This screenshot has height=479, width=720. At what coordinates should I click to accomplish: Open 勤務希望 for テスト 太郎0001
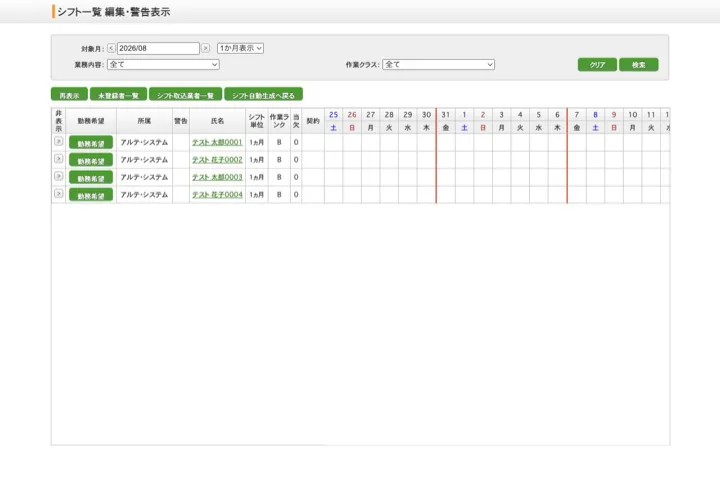coord(91,143)
